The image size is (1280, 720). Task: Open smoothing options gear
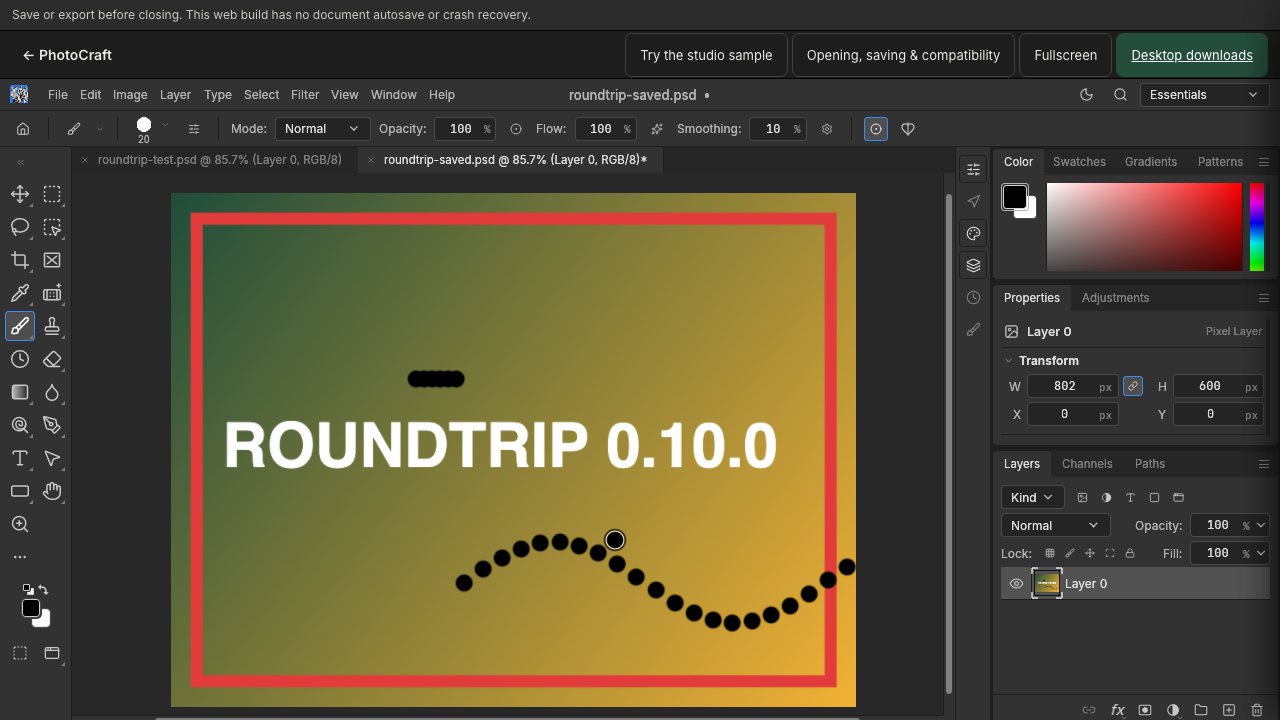827,129
